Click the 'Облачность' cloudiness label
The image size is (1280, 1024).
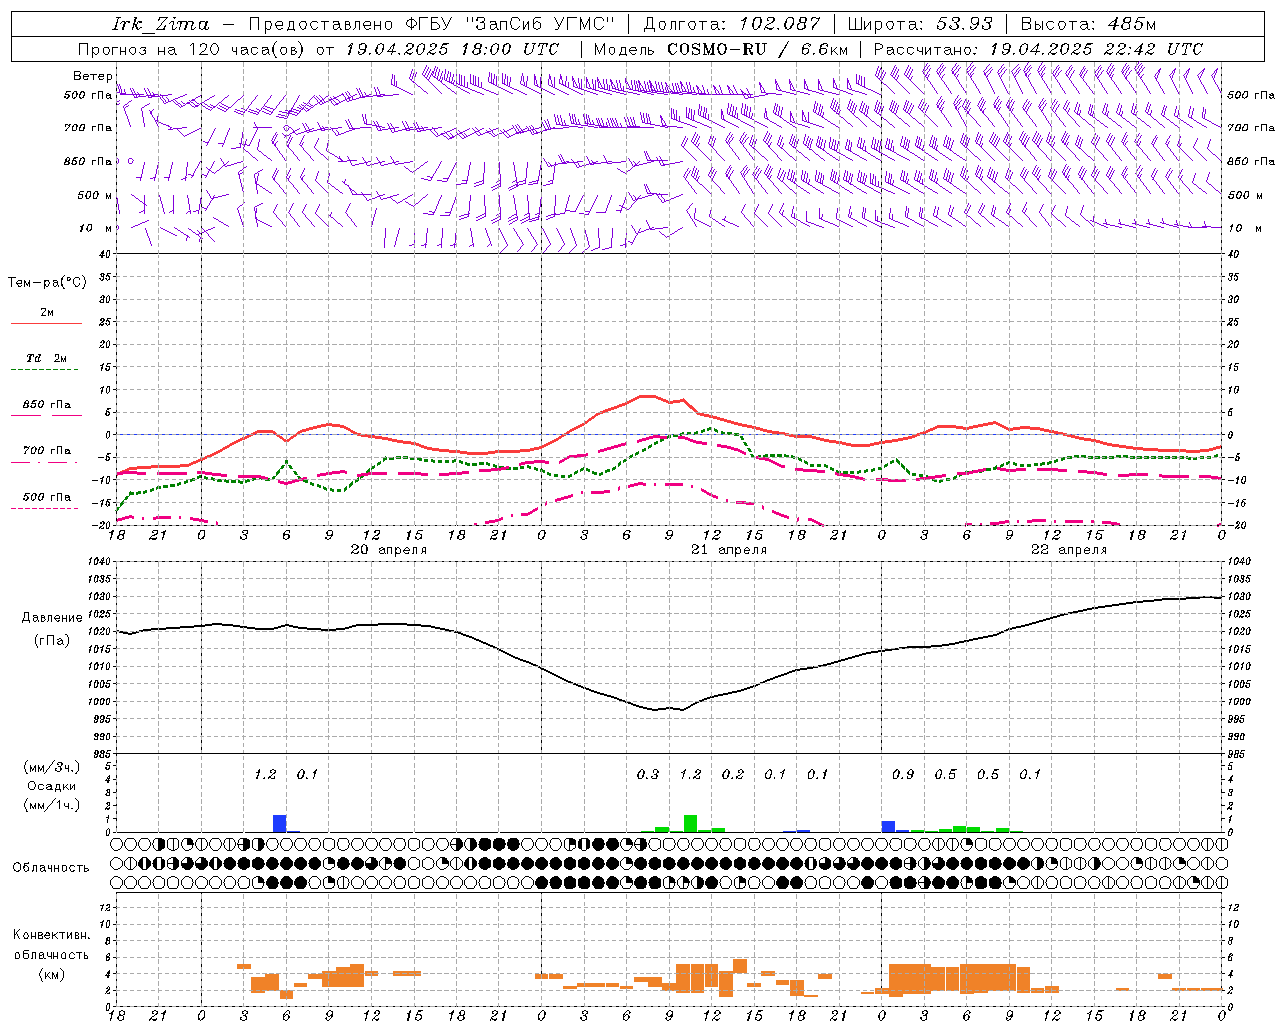51,868
